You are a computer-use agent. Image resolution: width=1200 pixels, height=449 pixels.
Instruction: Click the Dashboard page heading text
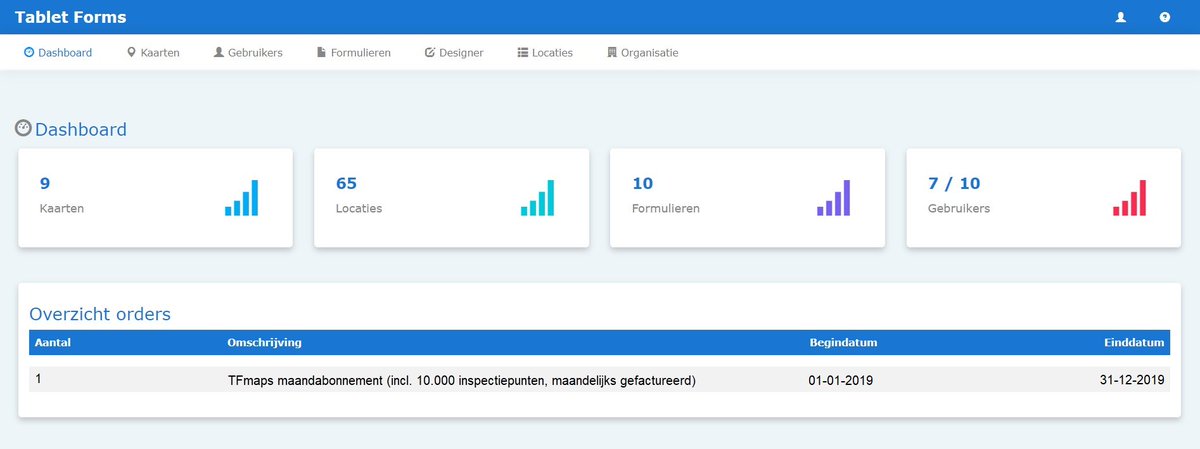click(81, 129)
